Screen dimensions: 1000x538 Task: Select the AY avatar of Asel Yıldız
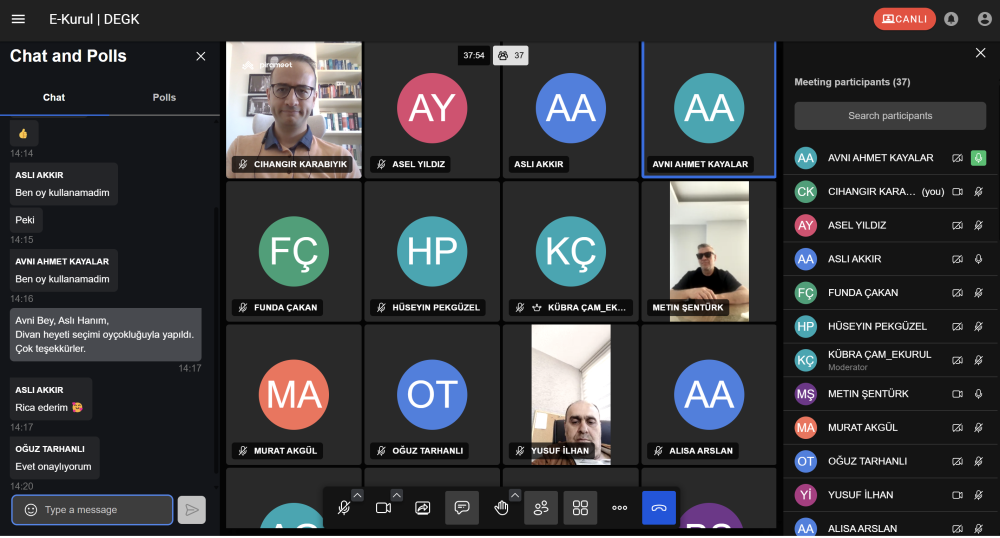[432, 108]
